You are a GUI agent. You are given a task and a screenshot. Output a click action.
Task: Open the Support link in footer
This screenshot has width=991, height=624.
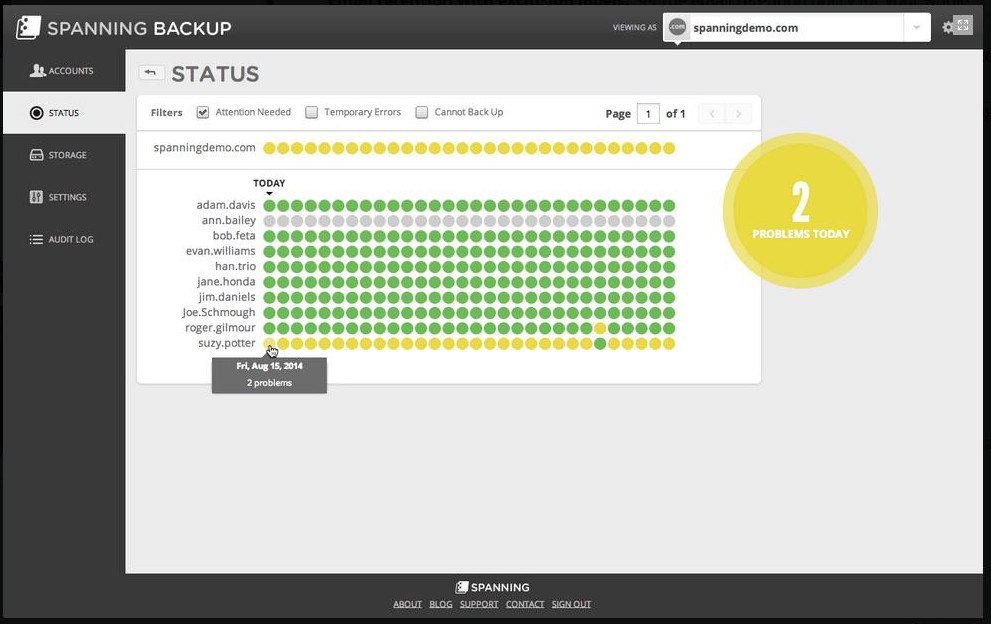point(479,604)
